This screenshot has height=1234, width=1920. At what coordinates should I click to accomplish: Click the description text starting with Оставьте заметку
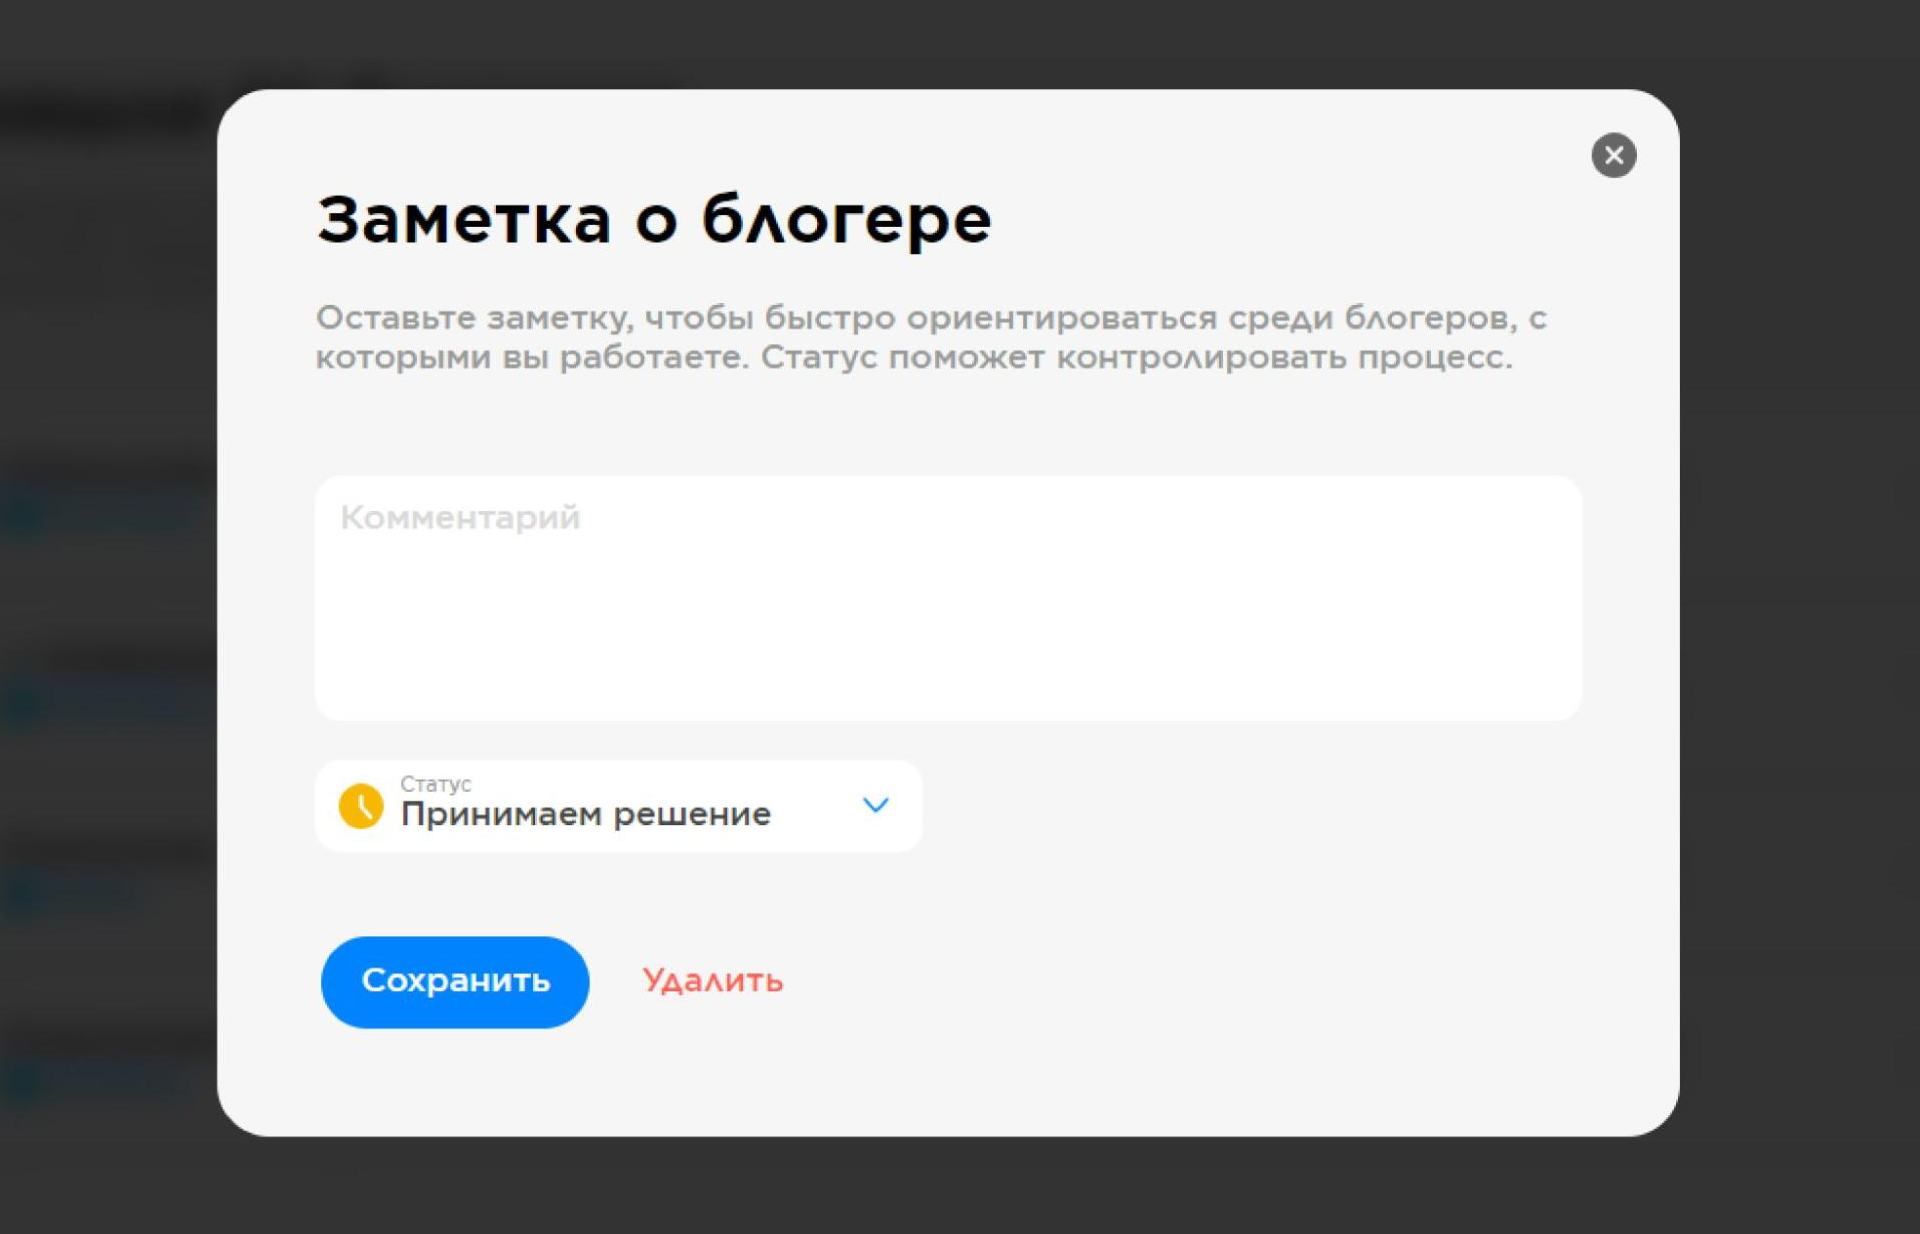[x=931, y=337]
